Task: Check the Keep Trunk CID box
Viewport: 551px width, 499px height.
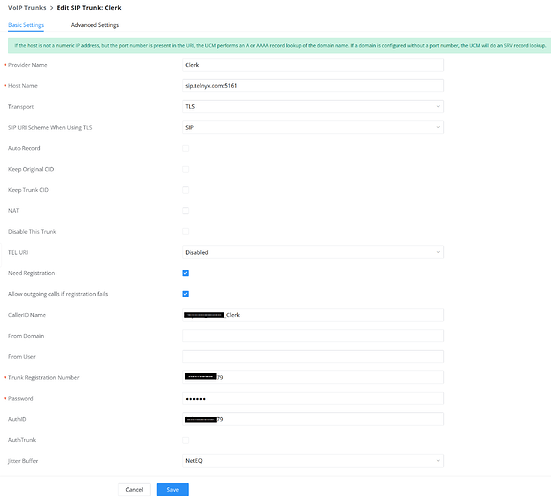Action: (186, 190)
